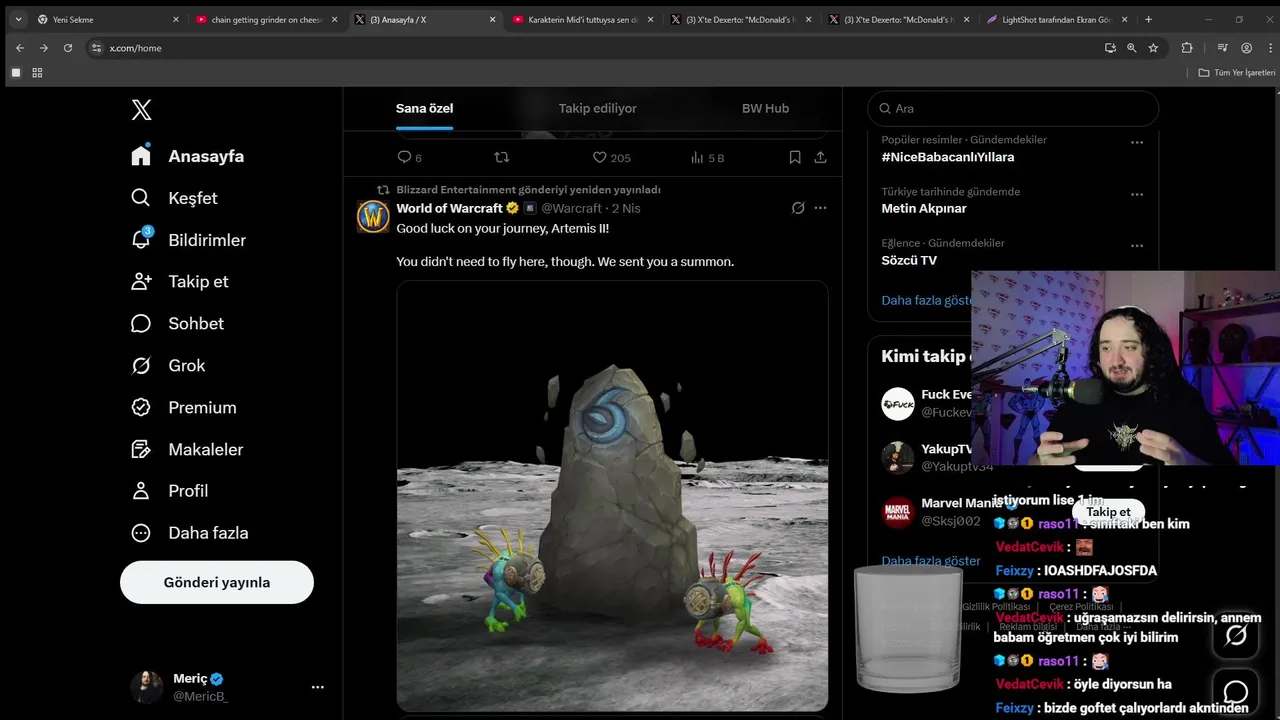Screen dimensions: 1280x720
Task: Switch to the Takip ediliyor tab
Action: pyautogui.click(x=597, y=108)
